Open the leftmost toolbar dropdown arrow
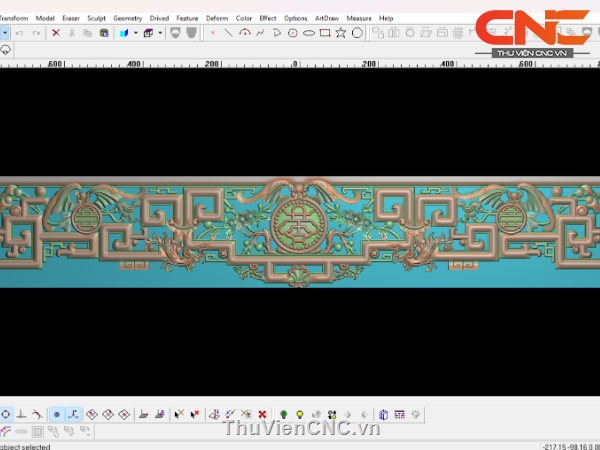 pos(5,33)
